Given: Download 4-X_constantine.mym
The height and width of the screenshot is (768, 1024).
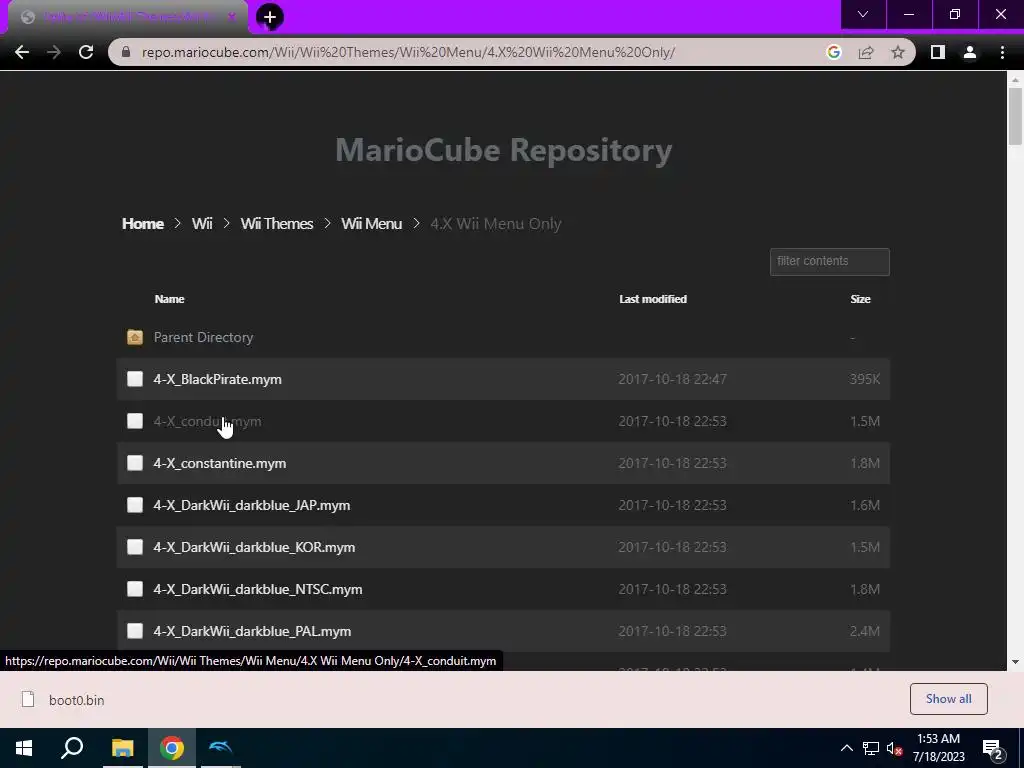Looking at the screenshot, I should pos(219,463).
